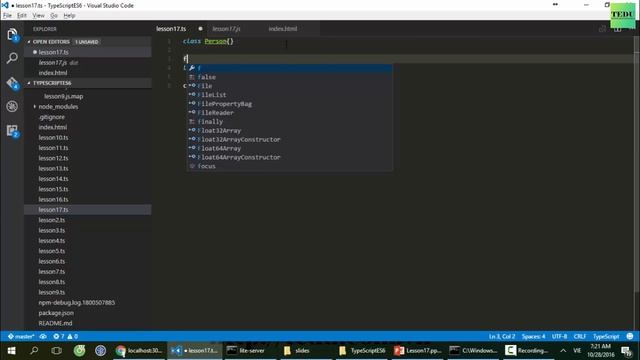Switch to the lesson17.js tab
The height and width of the screenshot is (360, 640).
(x=227, y=29)
